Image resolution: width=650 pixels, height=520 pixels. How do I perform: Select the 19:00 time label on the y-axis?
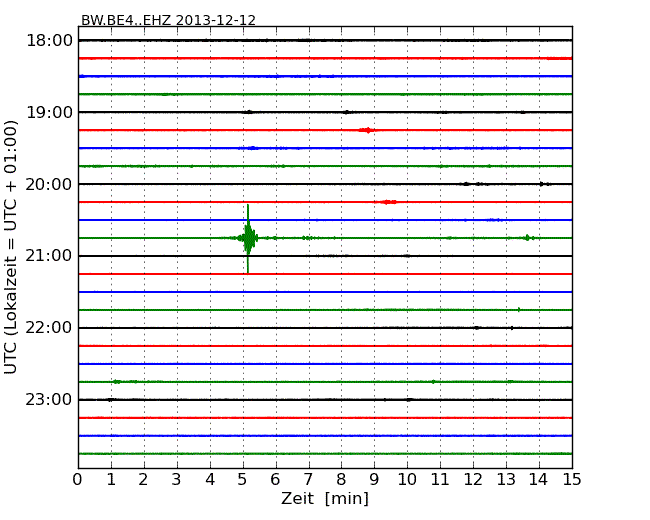tap(49, 112)
